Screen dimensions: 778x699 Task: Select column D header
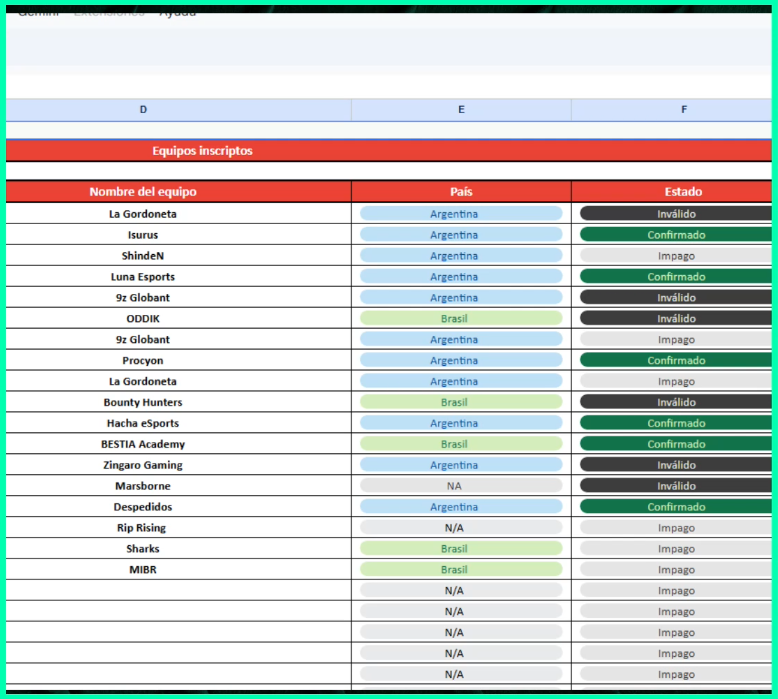pos(179,110)
